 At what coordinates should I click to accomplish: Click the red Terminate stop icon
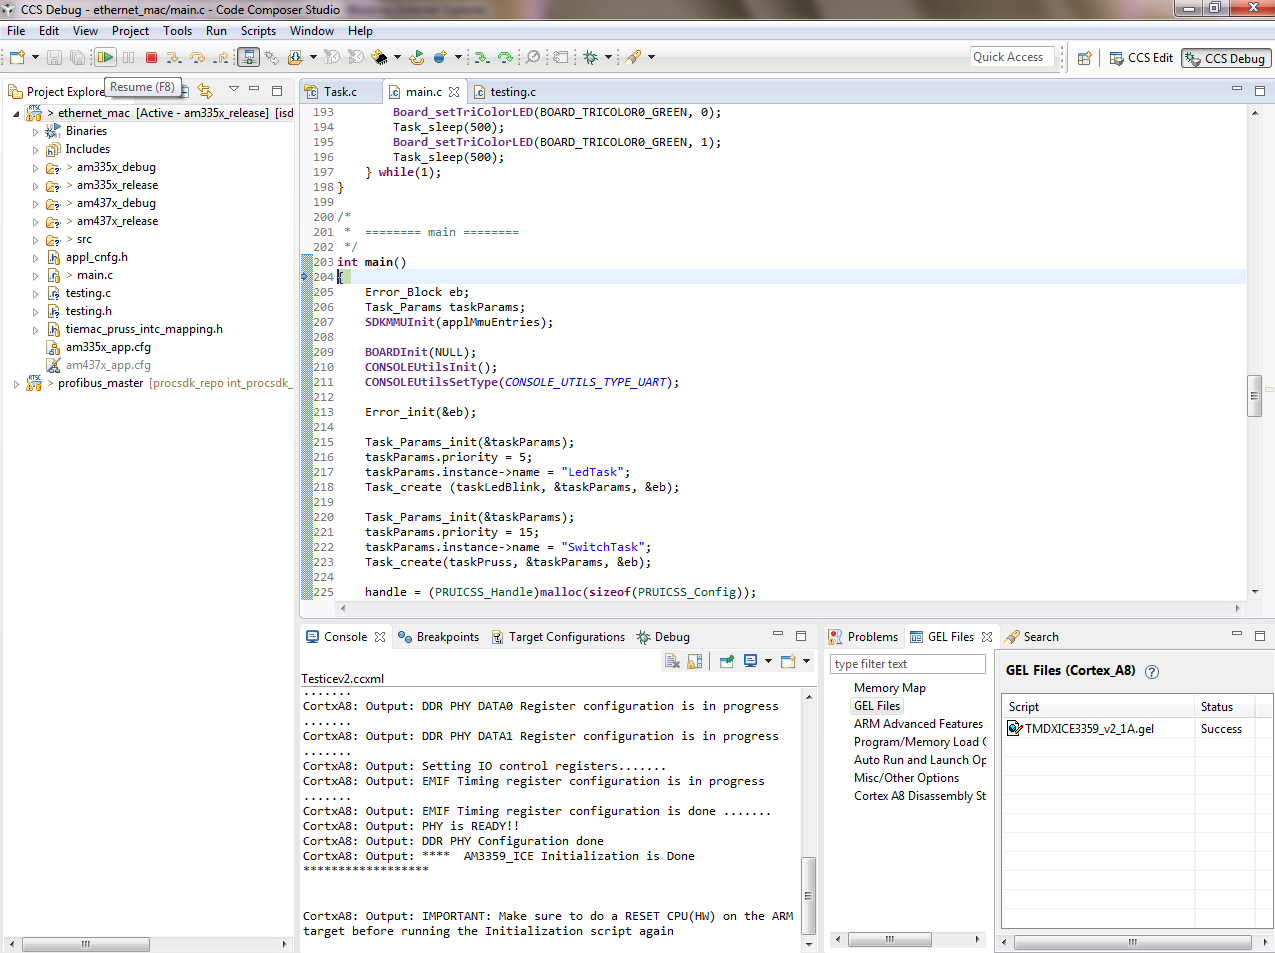151,57
